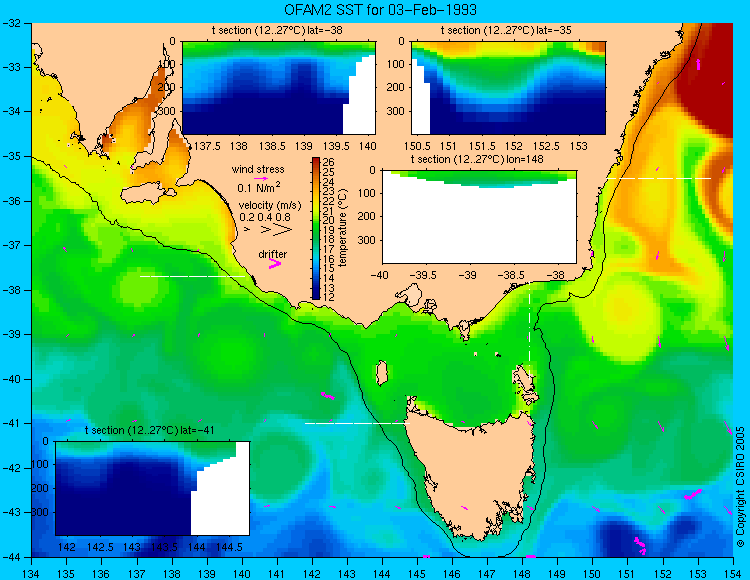The image size is (750, 580).
Task: Click the 'velocity (m/s)' legend label
Action: point(270,206)
